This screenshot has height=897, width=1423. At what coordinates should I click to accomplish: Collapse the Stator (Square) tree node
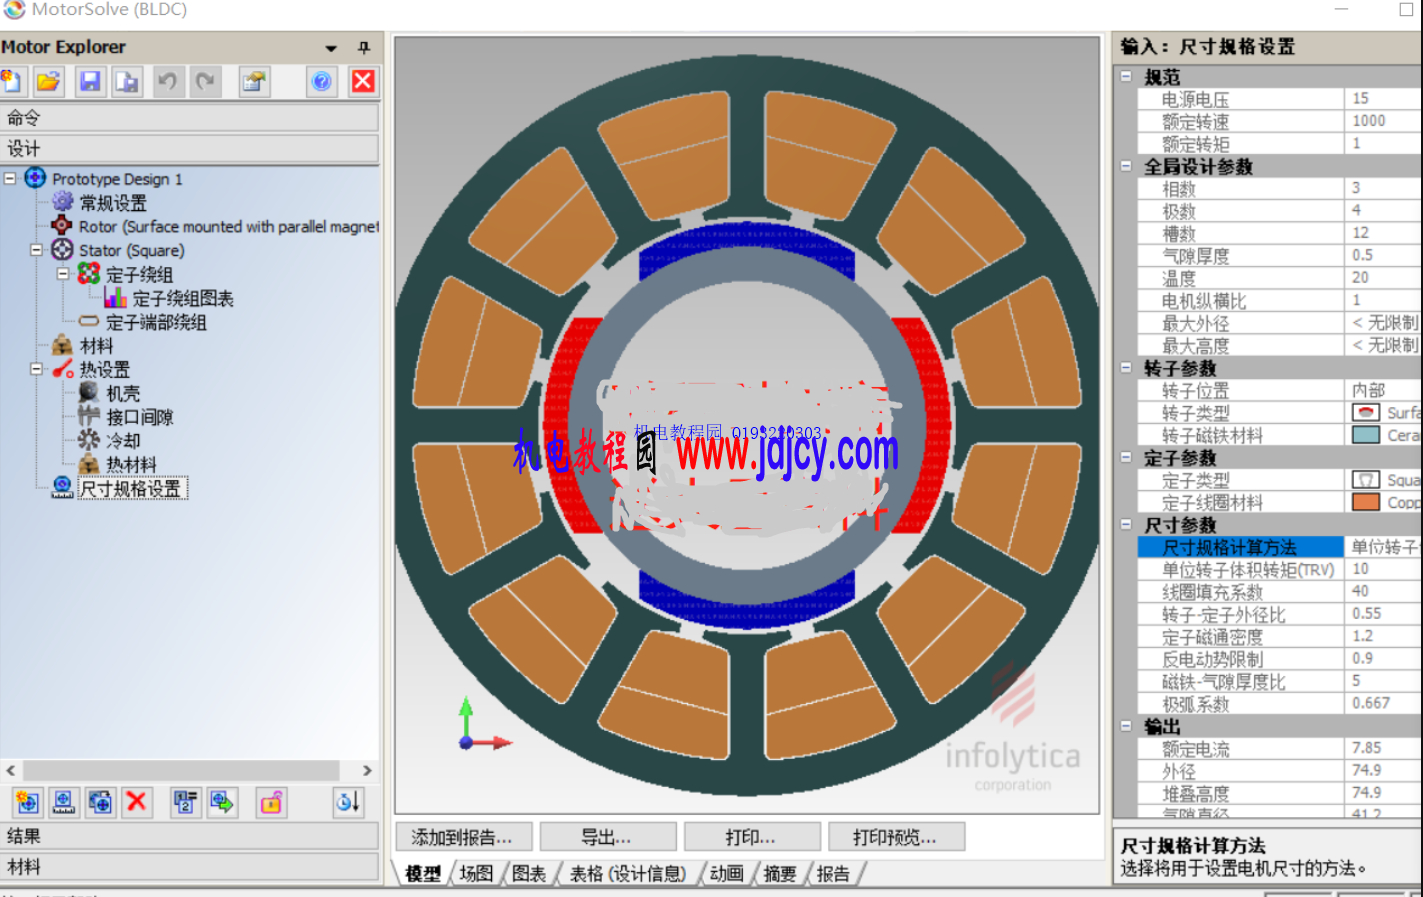point(37,250)
